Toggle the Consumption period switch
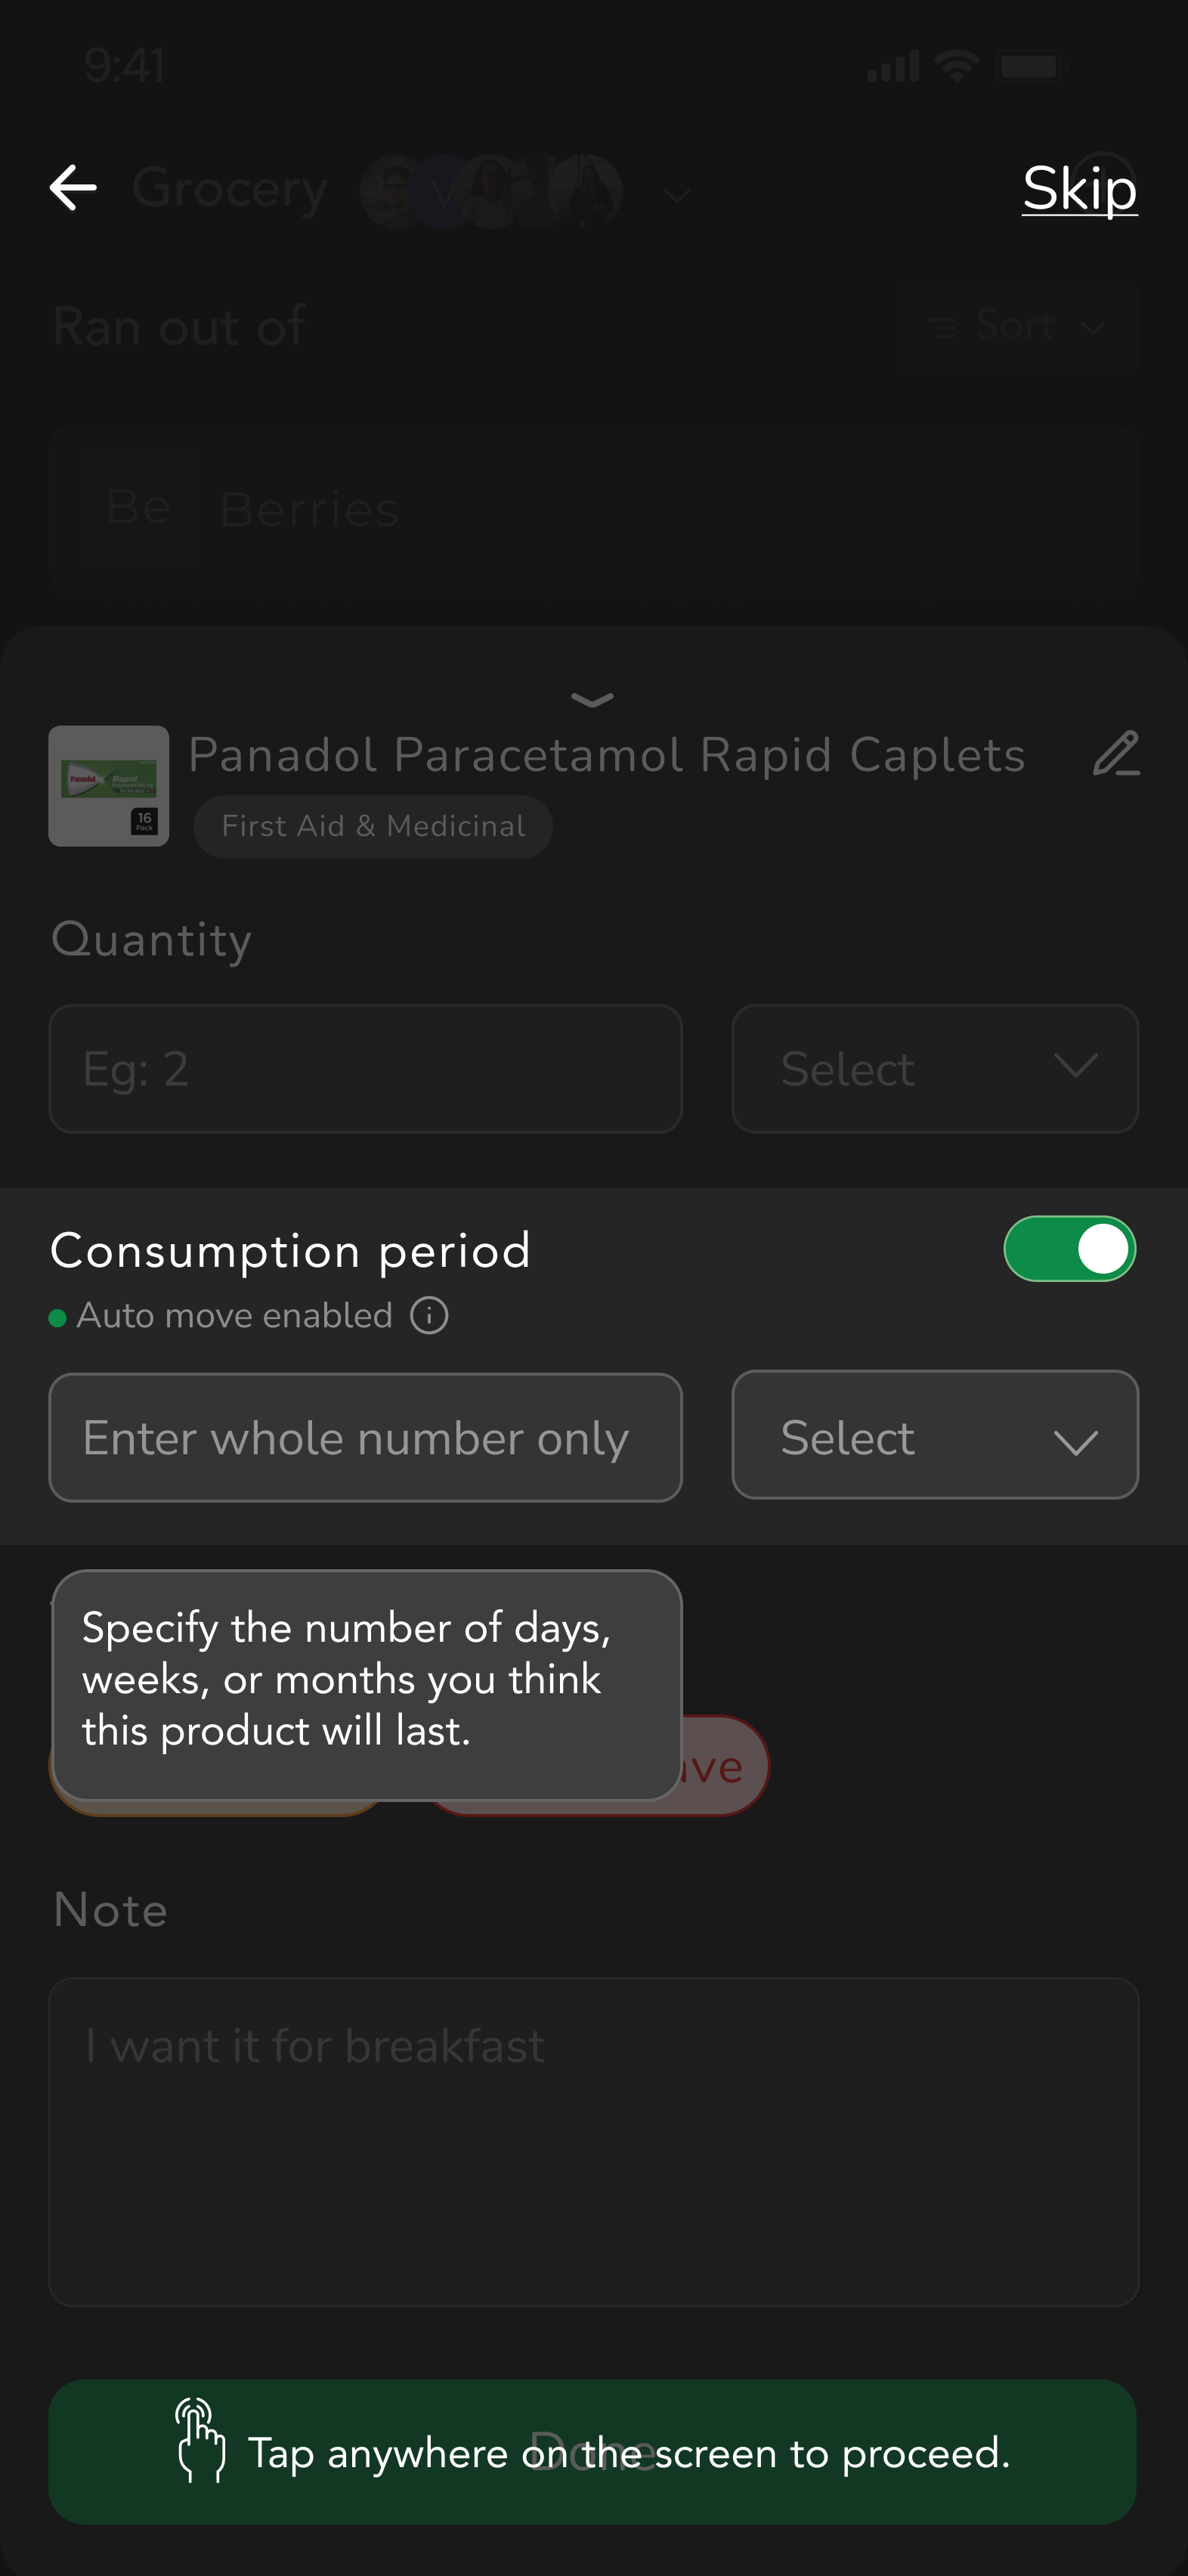This screenshot has width=1188, height=2576. point(1069,1249)
